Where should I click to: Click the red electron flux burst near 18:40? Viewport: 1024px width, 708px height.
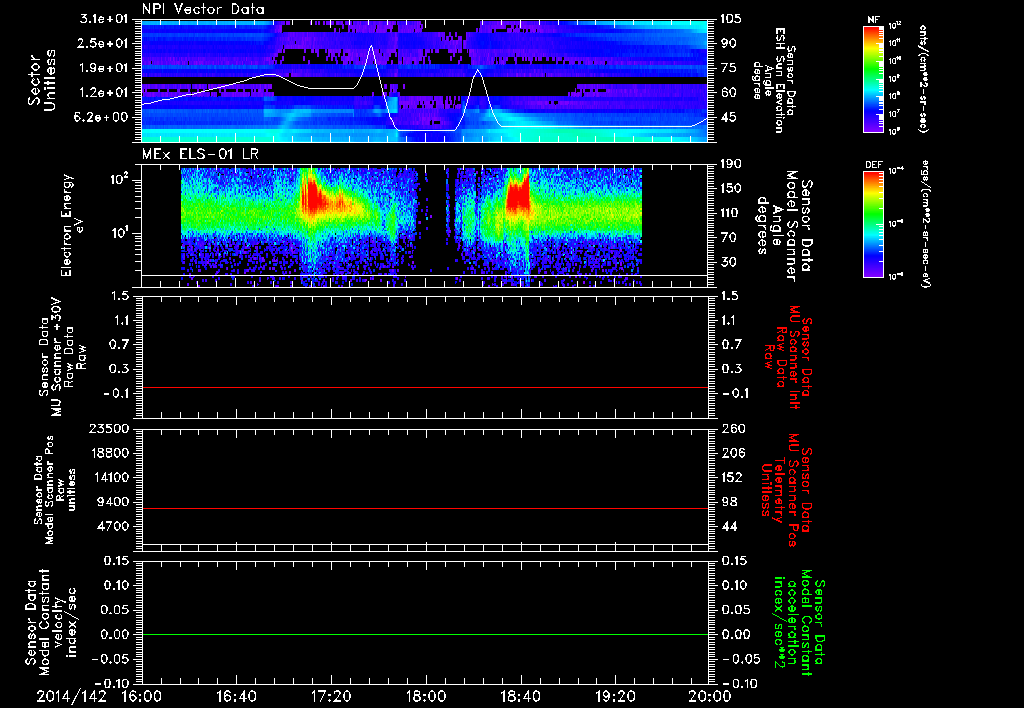[x=518, y=195]
